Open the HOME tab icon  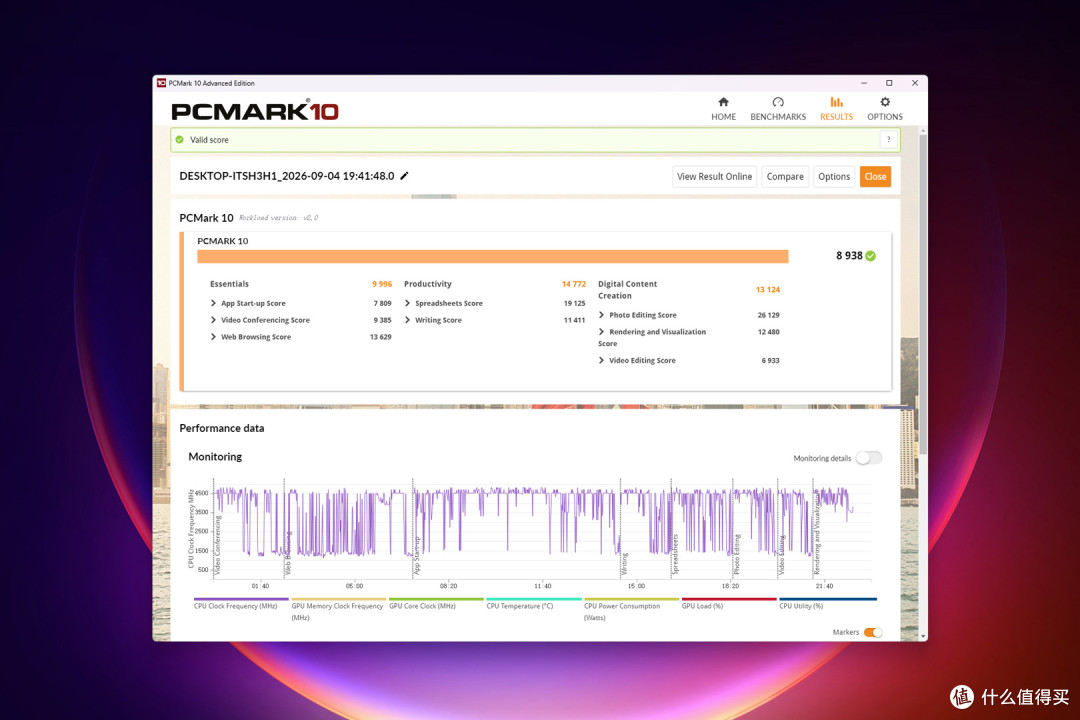(x=723, y=102)
